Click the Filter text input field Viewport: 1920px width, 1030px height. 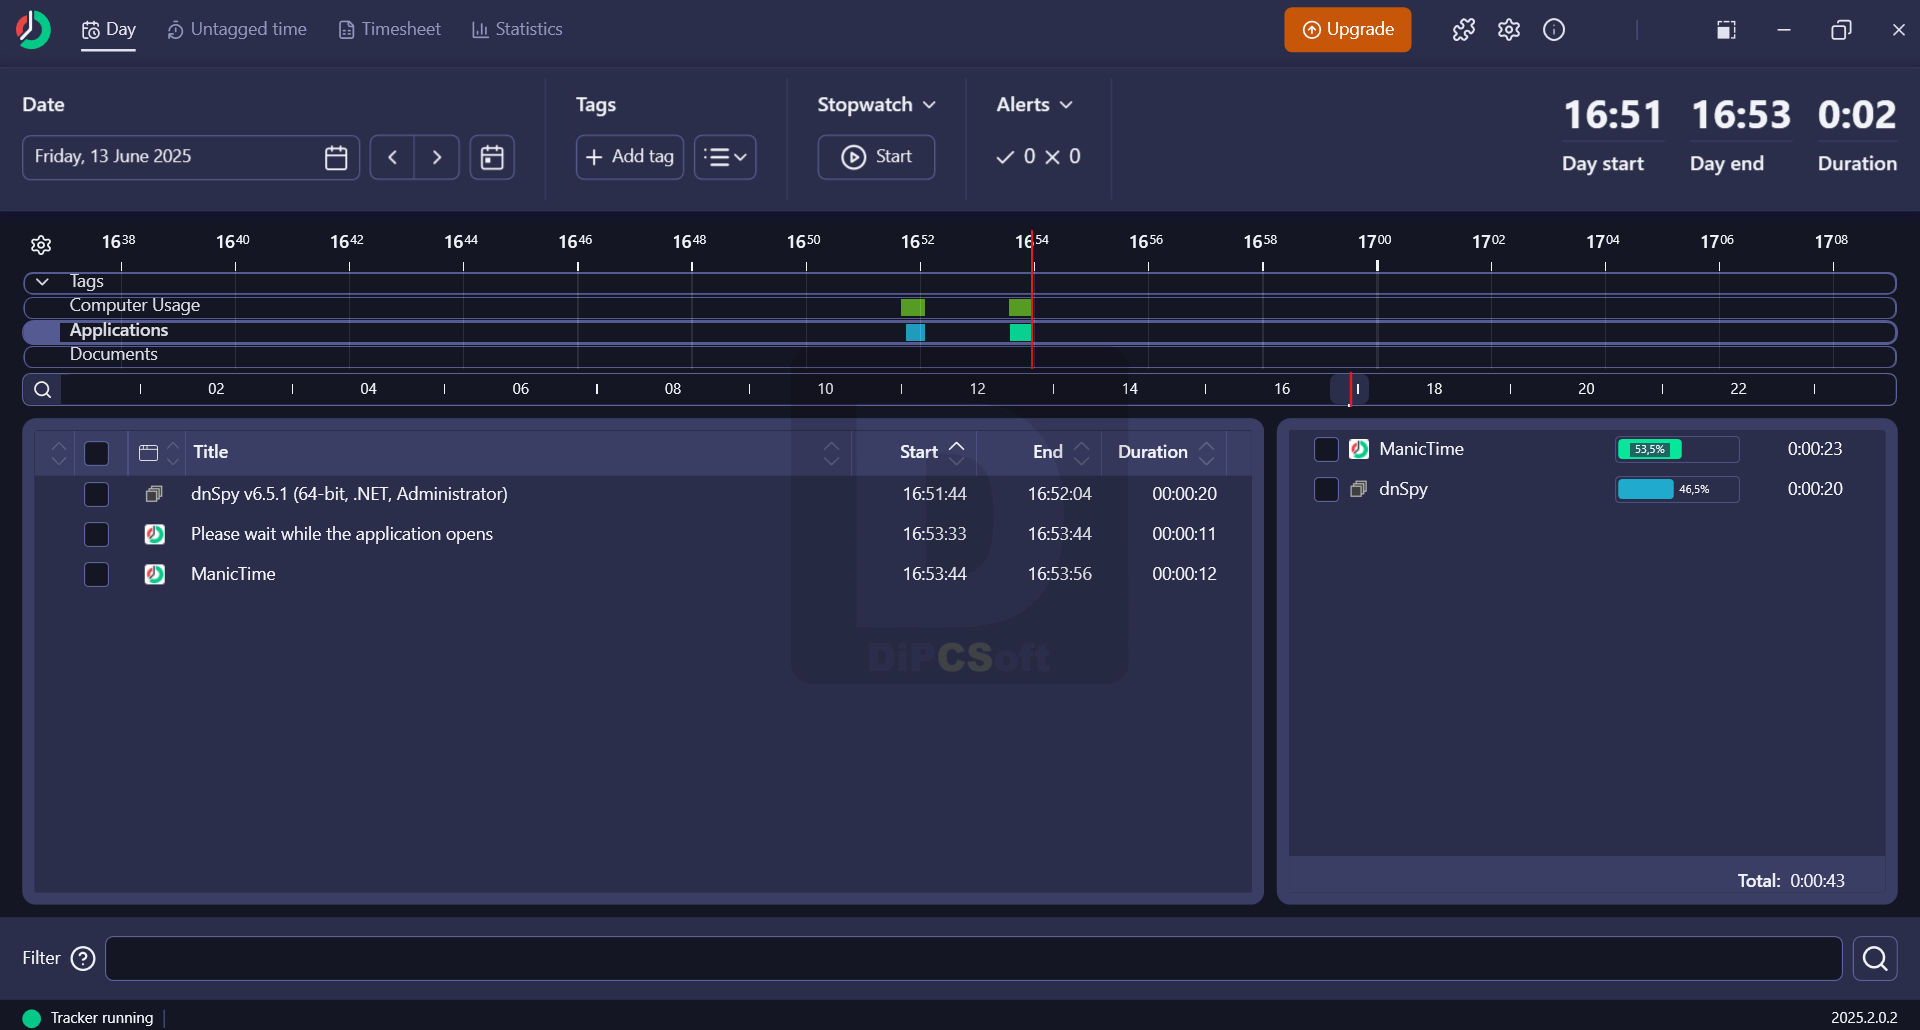coord(973,959)
